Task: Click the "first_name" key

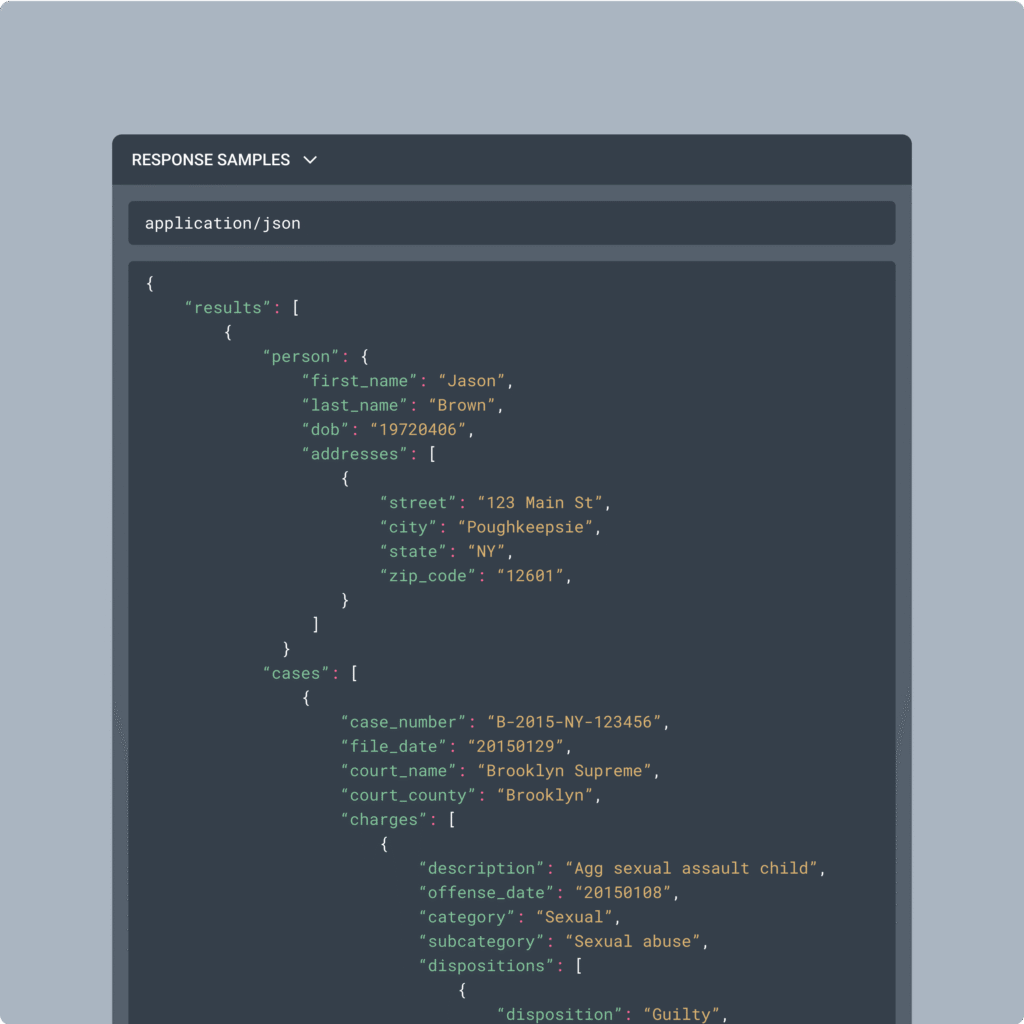Action: (359, 381)
